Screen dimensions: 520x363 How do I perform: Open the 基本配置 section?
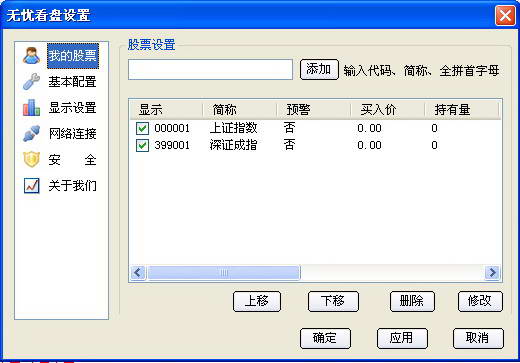pyautogui.click(x=72, y=82)
